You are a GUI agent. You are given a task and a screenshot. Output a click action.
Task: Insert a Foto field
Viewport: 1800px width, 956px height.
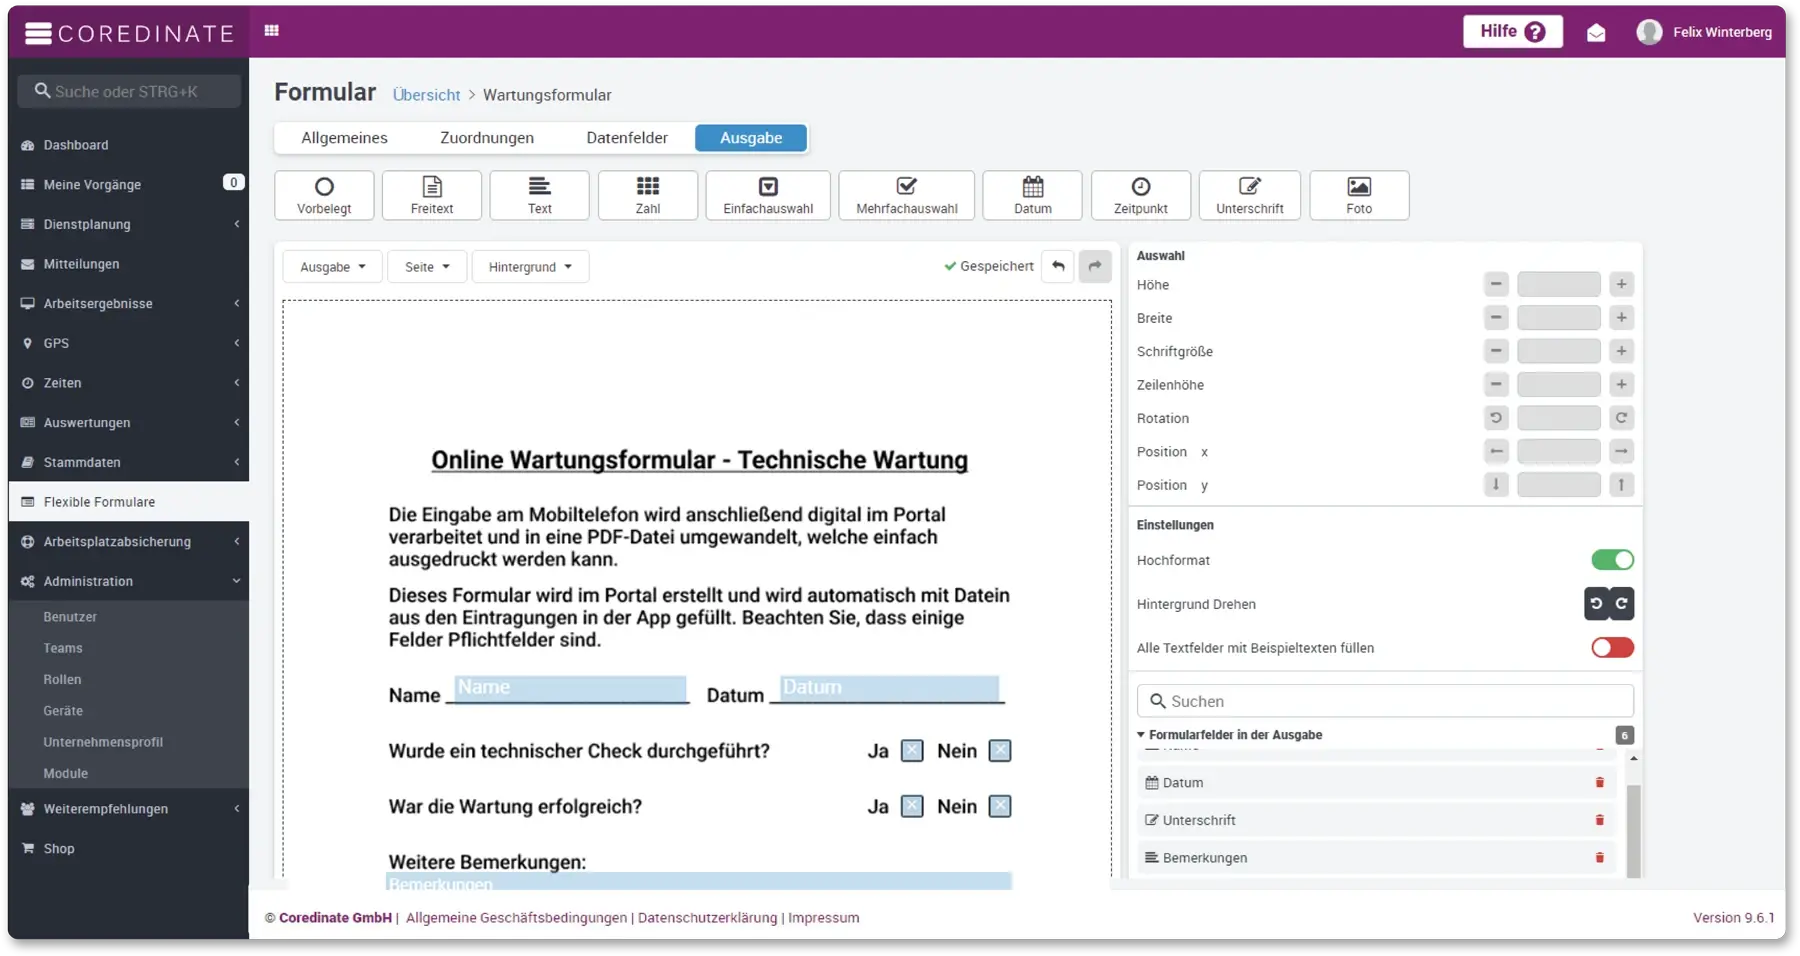click(1358, 195)
